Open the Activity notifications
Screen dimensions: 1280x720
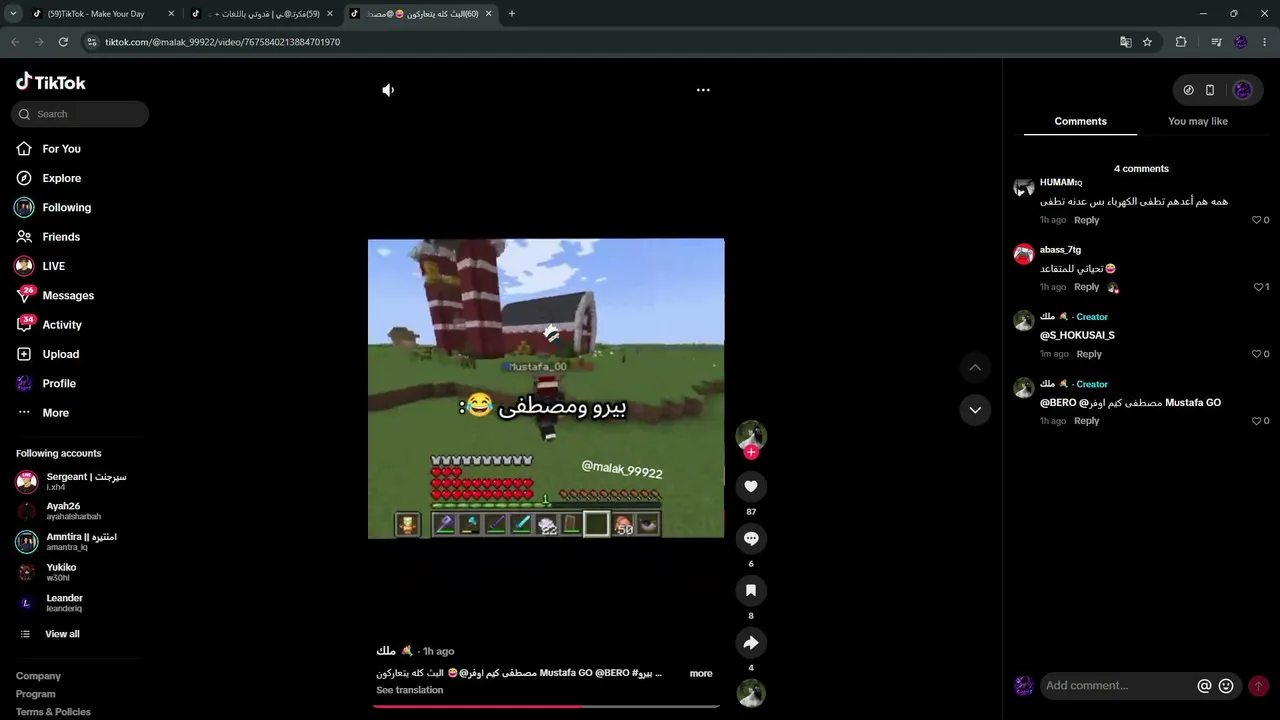[61, 325]
